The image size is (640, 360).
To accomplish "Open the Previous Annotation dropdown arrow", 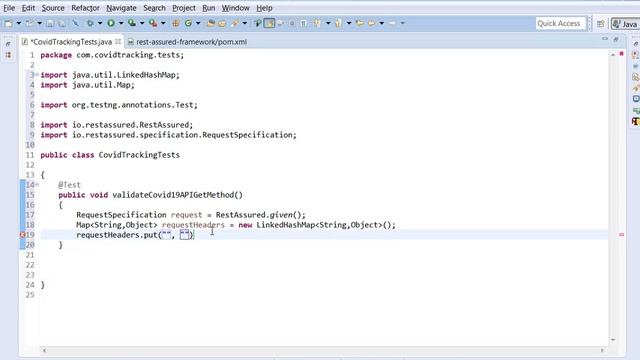I will [x=349, y=23].
